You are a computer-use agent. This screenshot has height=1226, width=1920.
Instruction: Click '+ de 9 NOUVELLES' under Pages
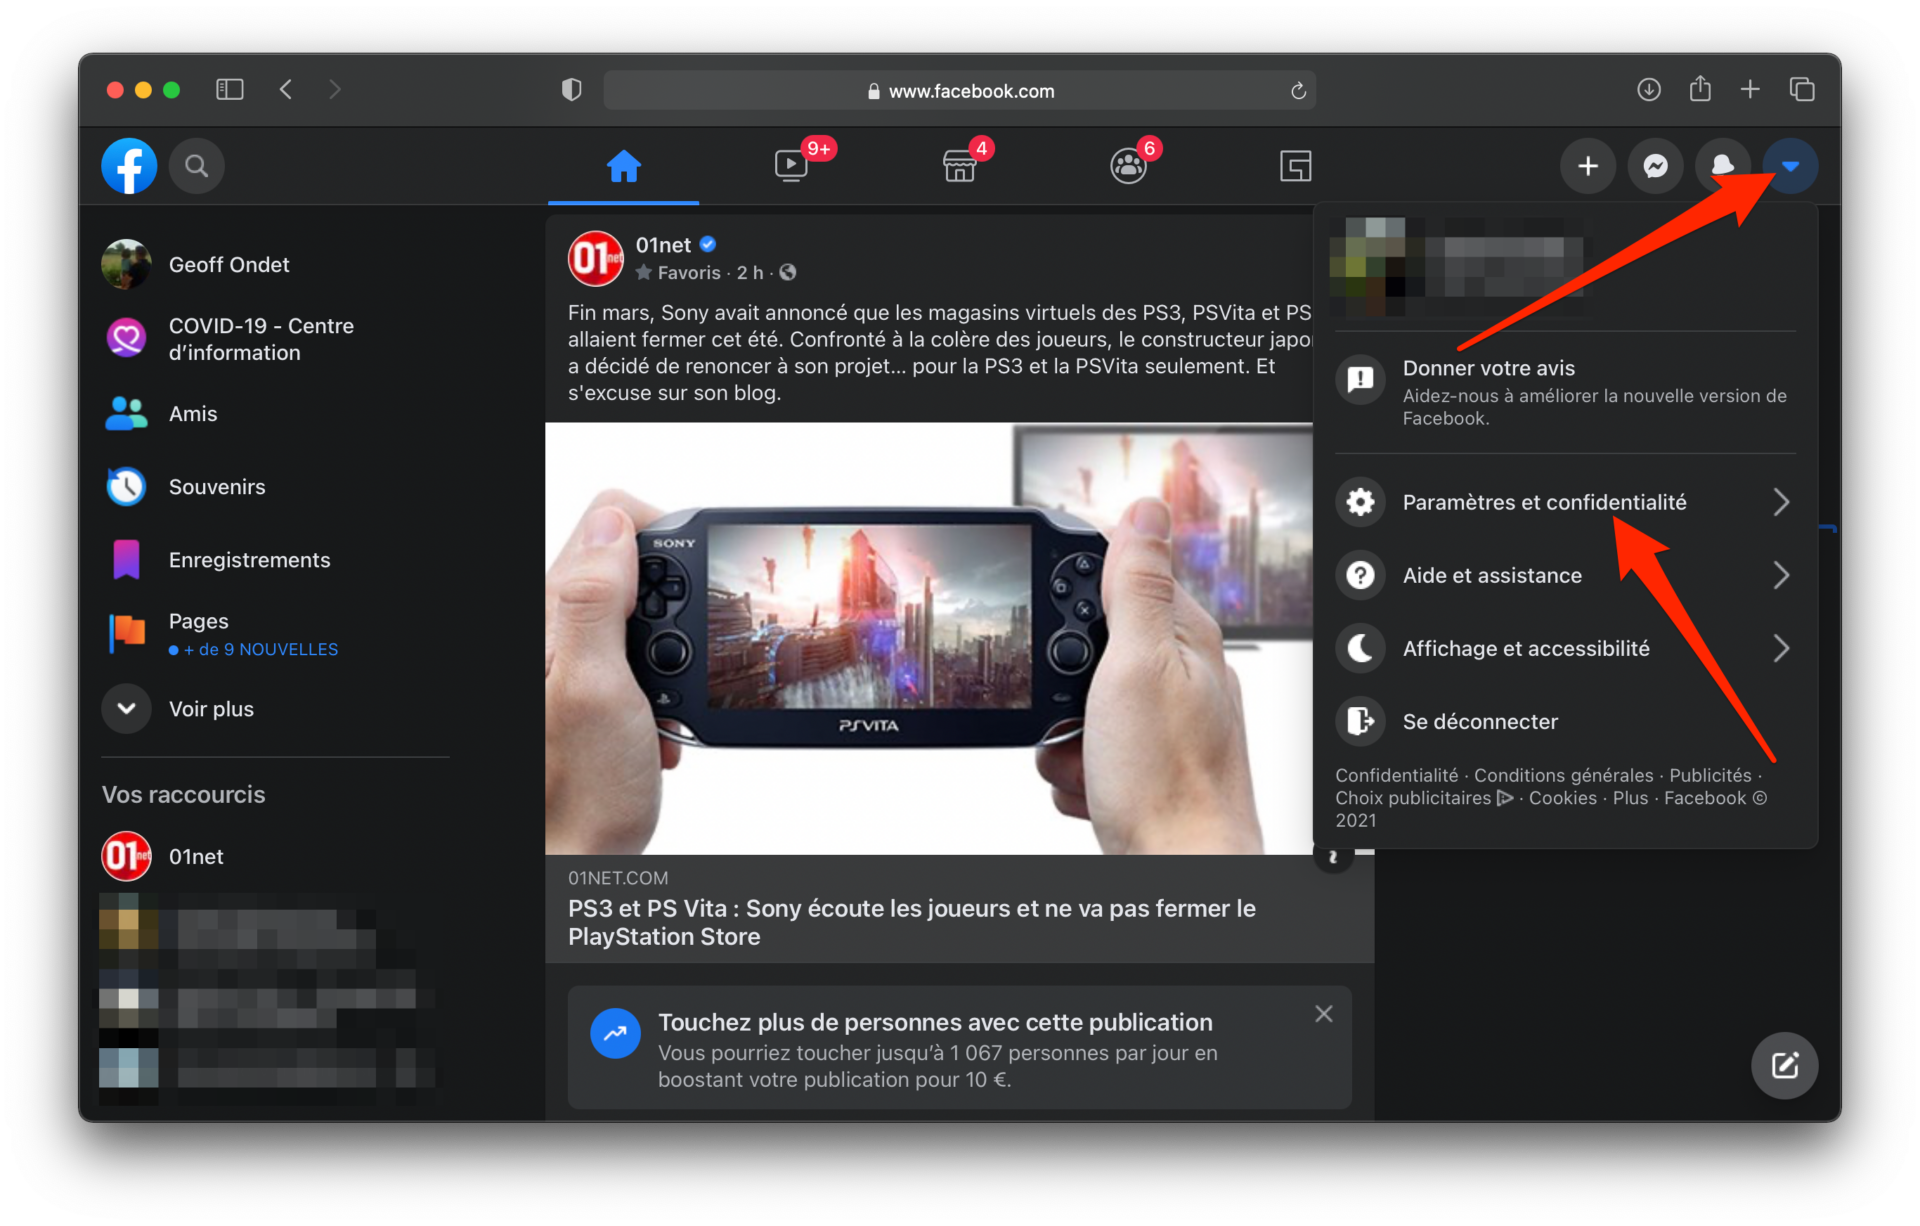pyautogui.click(x=253, y=650)
